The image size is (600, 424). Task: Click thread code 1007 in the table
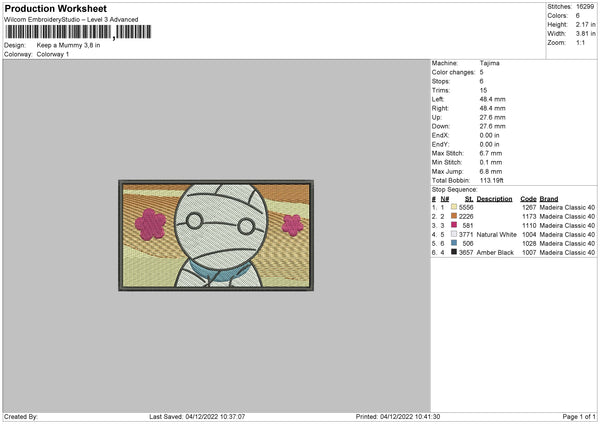click(529, 253)
